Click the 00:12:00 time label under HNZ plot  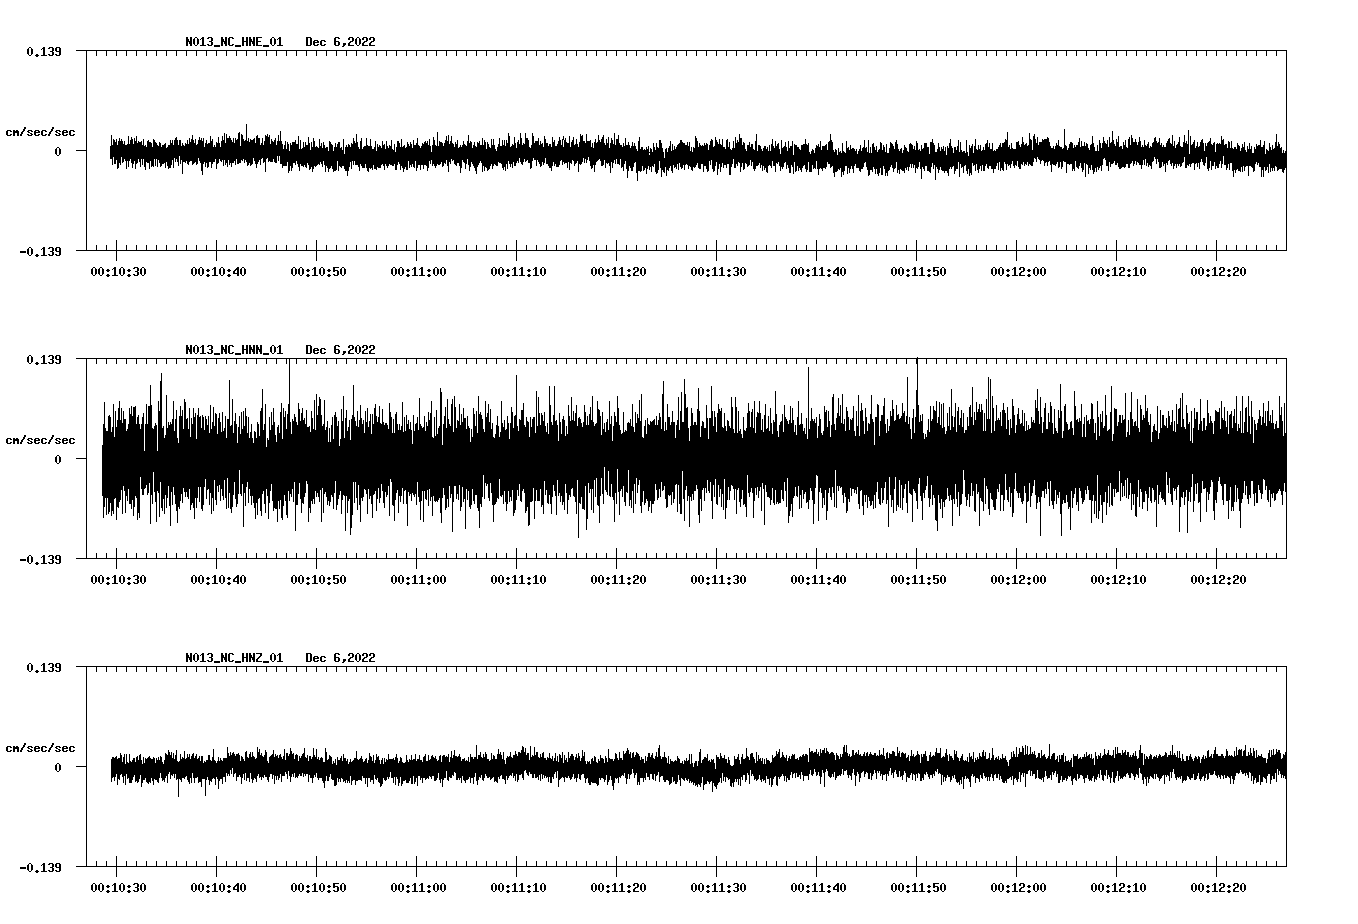[x=1018, y=887]
